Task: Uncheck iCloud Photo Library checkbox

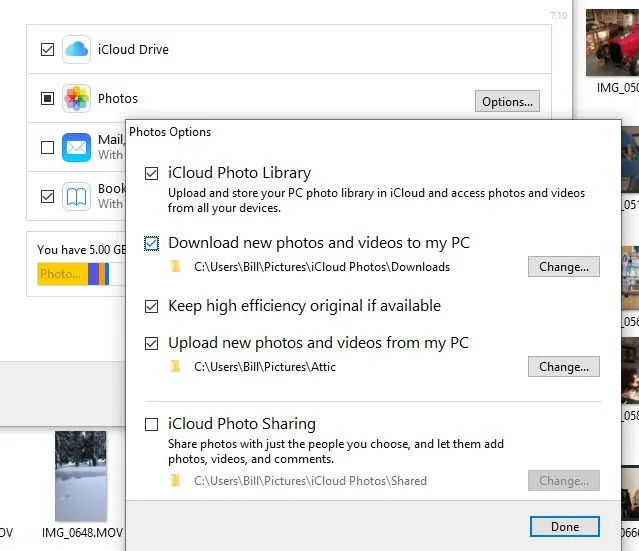Action: [152, 173]
